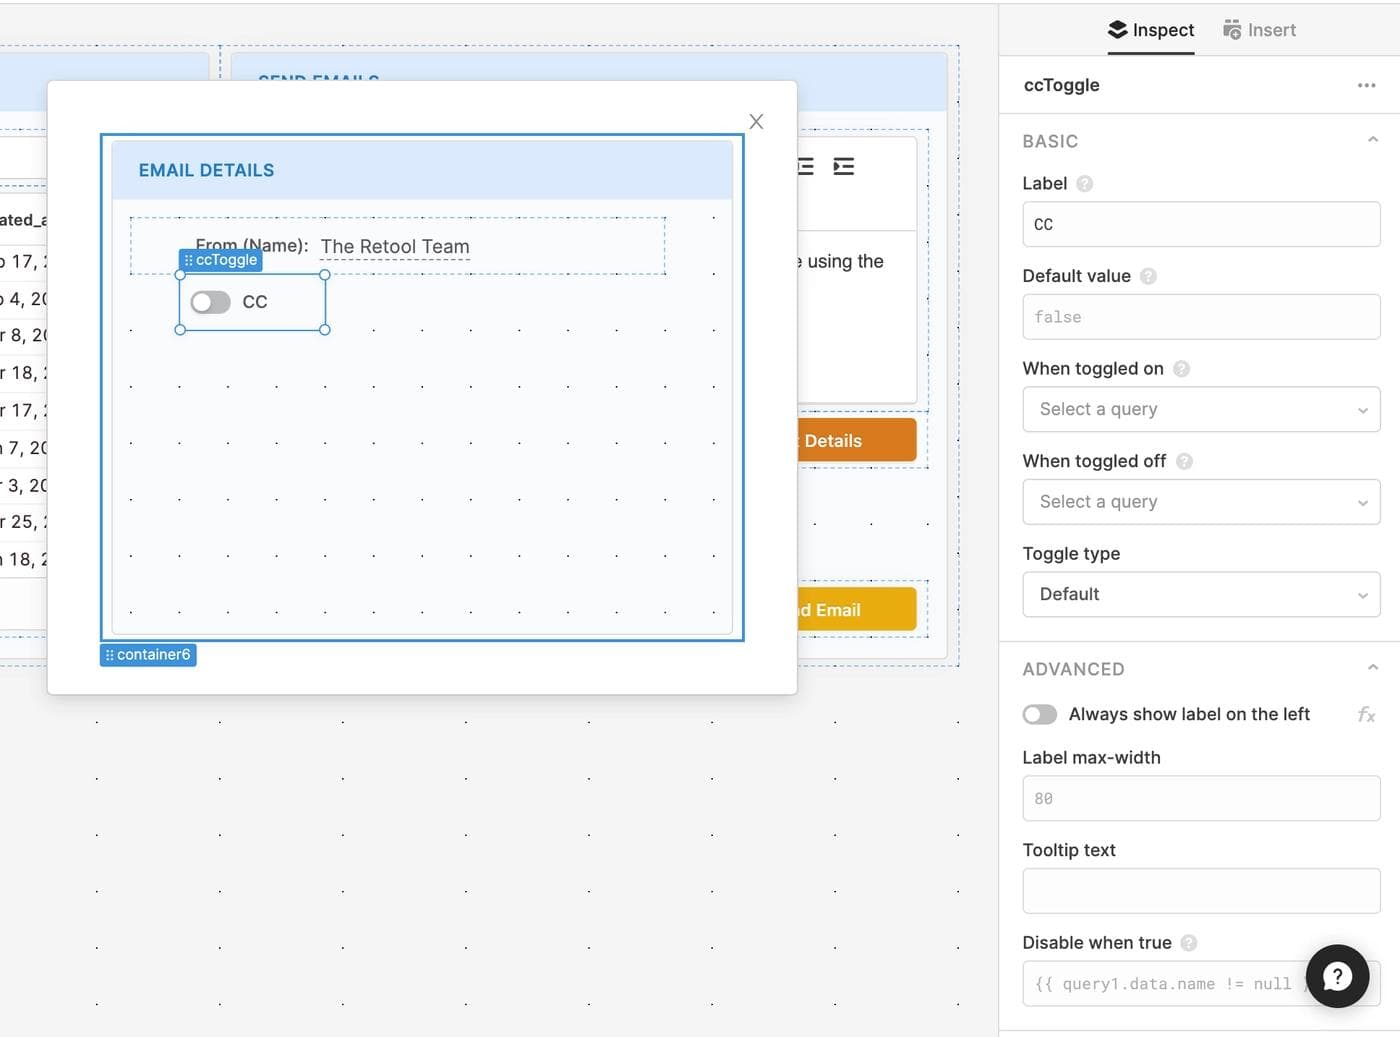The width and height of the screenshot is (1400, 1037).
Task: Collapse the ADVANCED section
Action: [x=1372, y=668]
